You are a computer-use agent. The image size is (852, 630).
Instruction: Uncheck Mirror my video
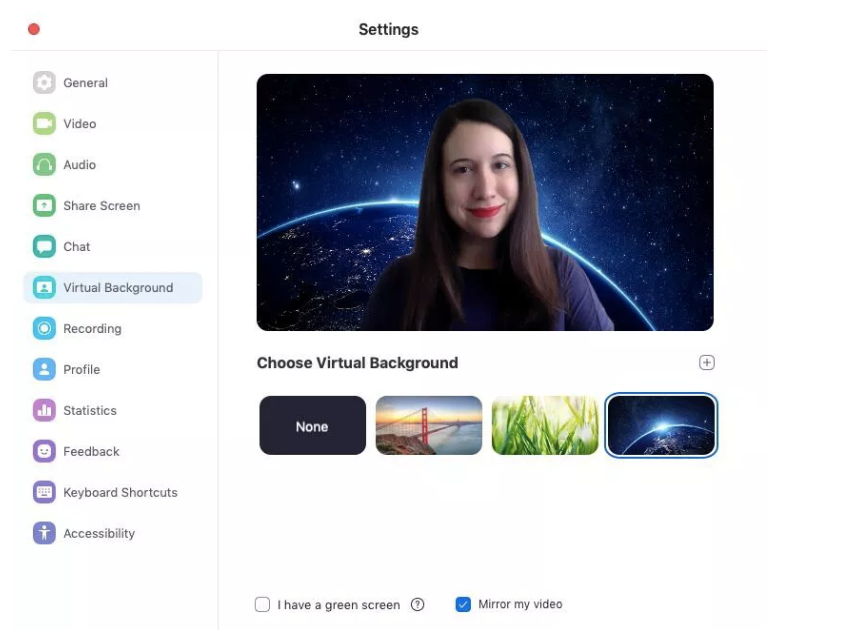(x=463, y=604)
